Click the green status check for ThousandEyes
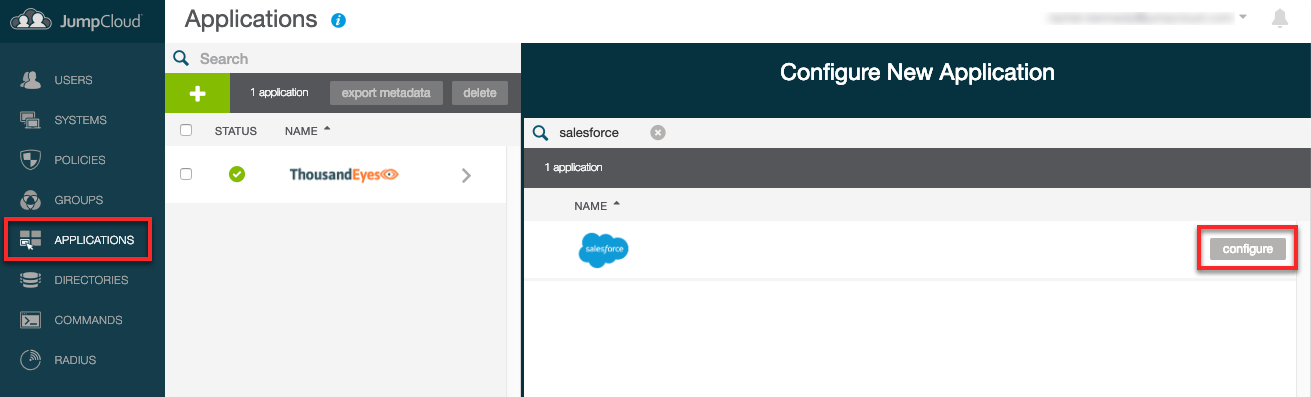The image size is (1311, 397). [237, 174]
